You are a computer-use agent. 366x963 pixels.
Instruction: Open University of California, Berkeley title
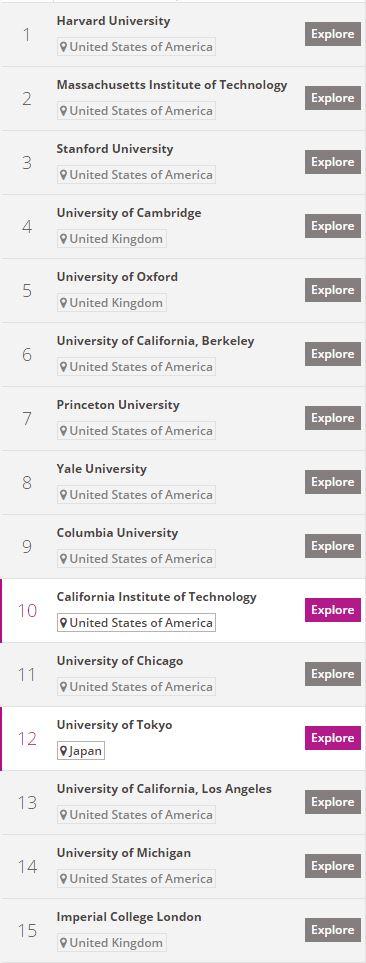coord(155,341)
